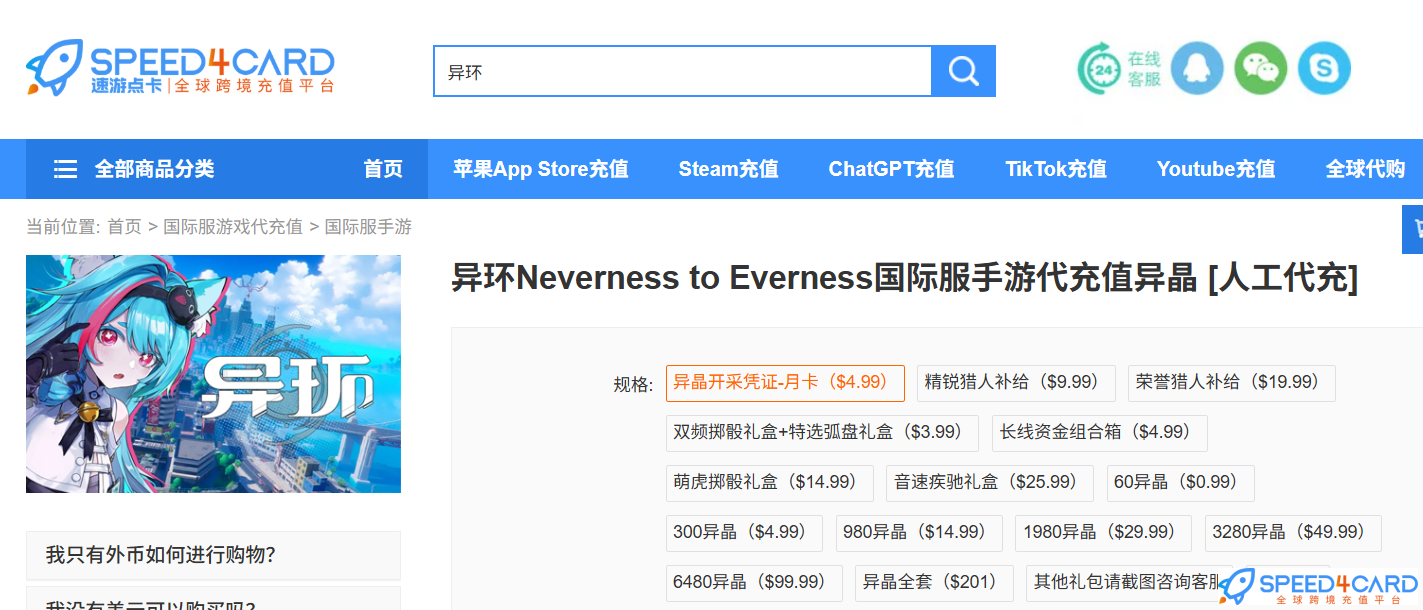Open the 国际服游戏代充值 breadcrumb link
The image size is (1423, 610).
(231, 227)
